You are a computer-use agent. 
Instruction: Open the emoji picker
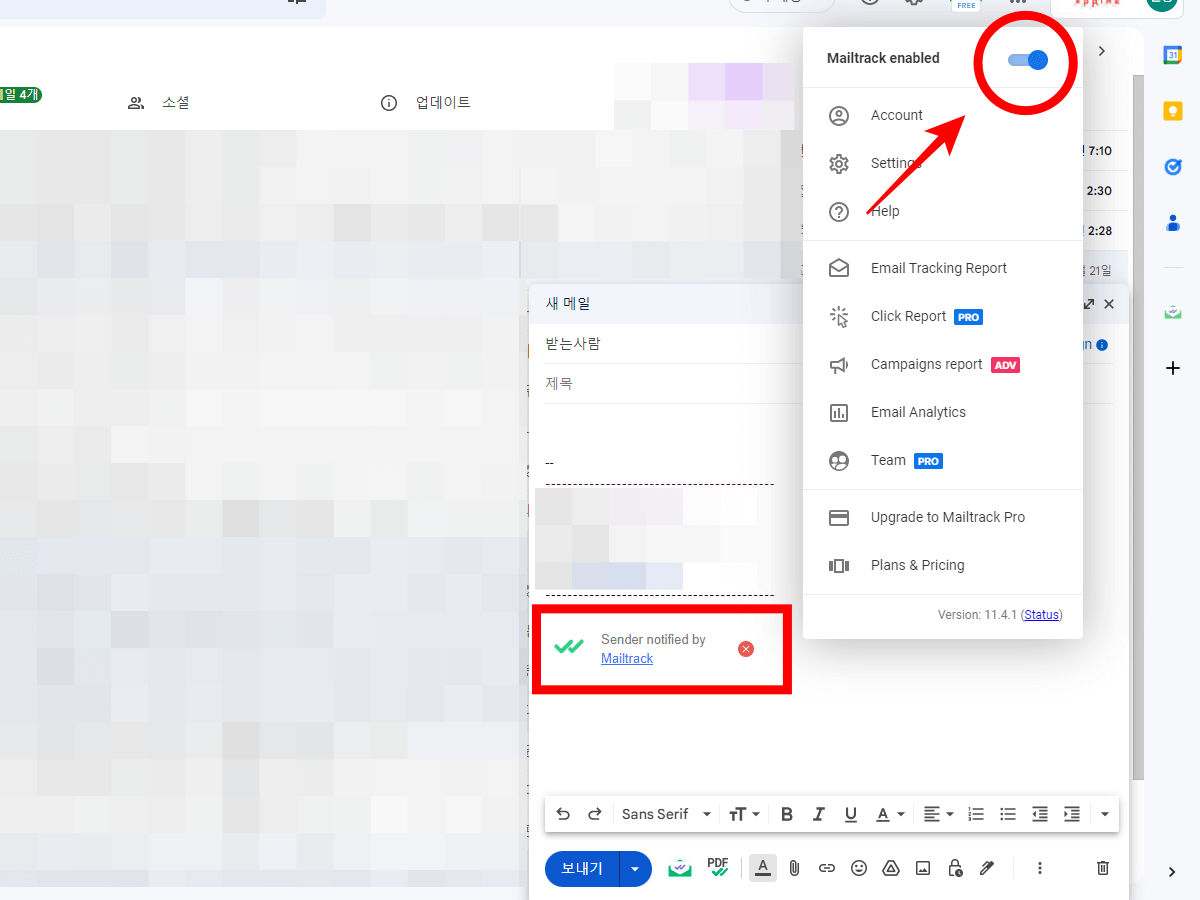click(859, 868)
